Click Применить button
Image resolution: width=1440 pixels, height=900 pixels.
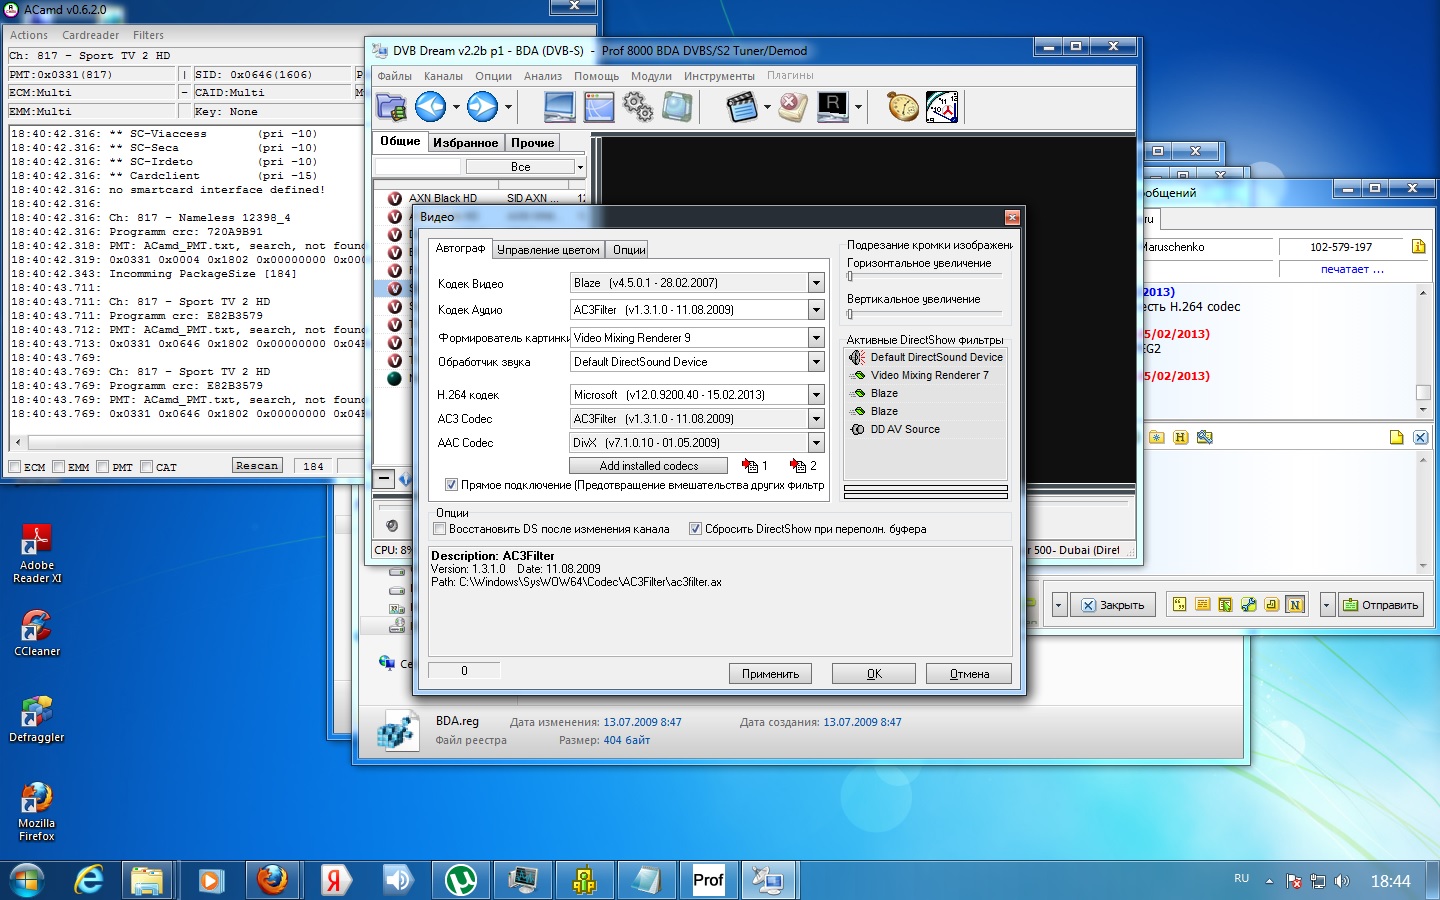pos(770,674)
